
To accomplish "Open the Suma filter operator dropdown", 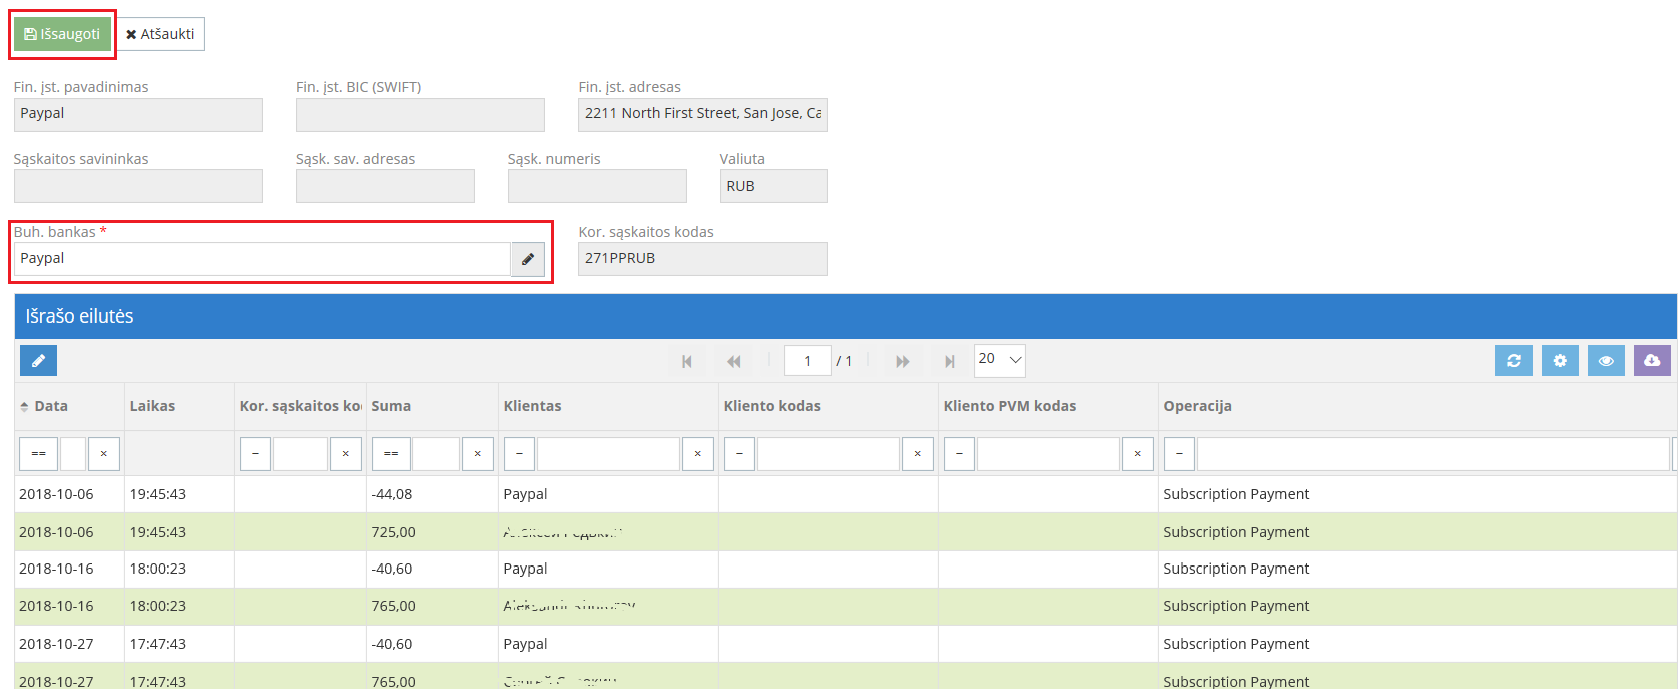I will click(x=391, y=454).
